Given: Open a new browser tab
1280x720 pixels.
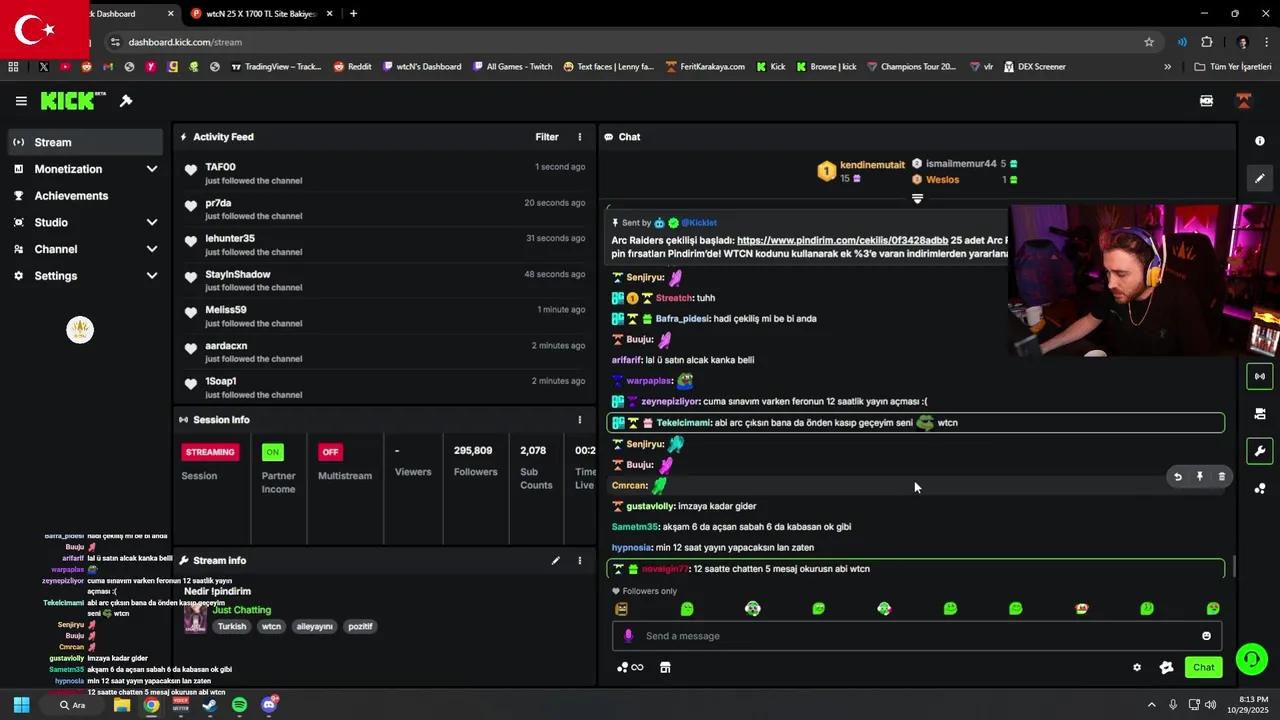Looking at the screenshot, I should pos(353,14).
